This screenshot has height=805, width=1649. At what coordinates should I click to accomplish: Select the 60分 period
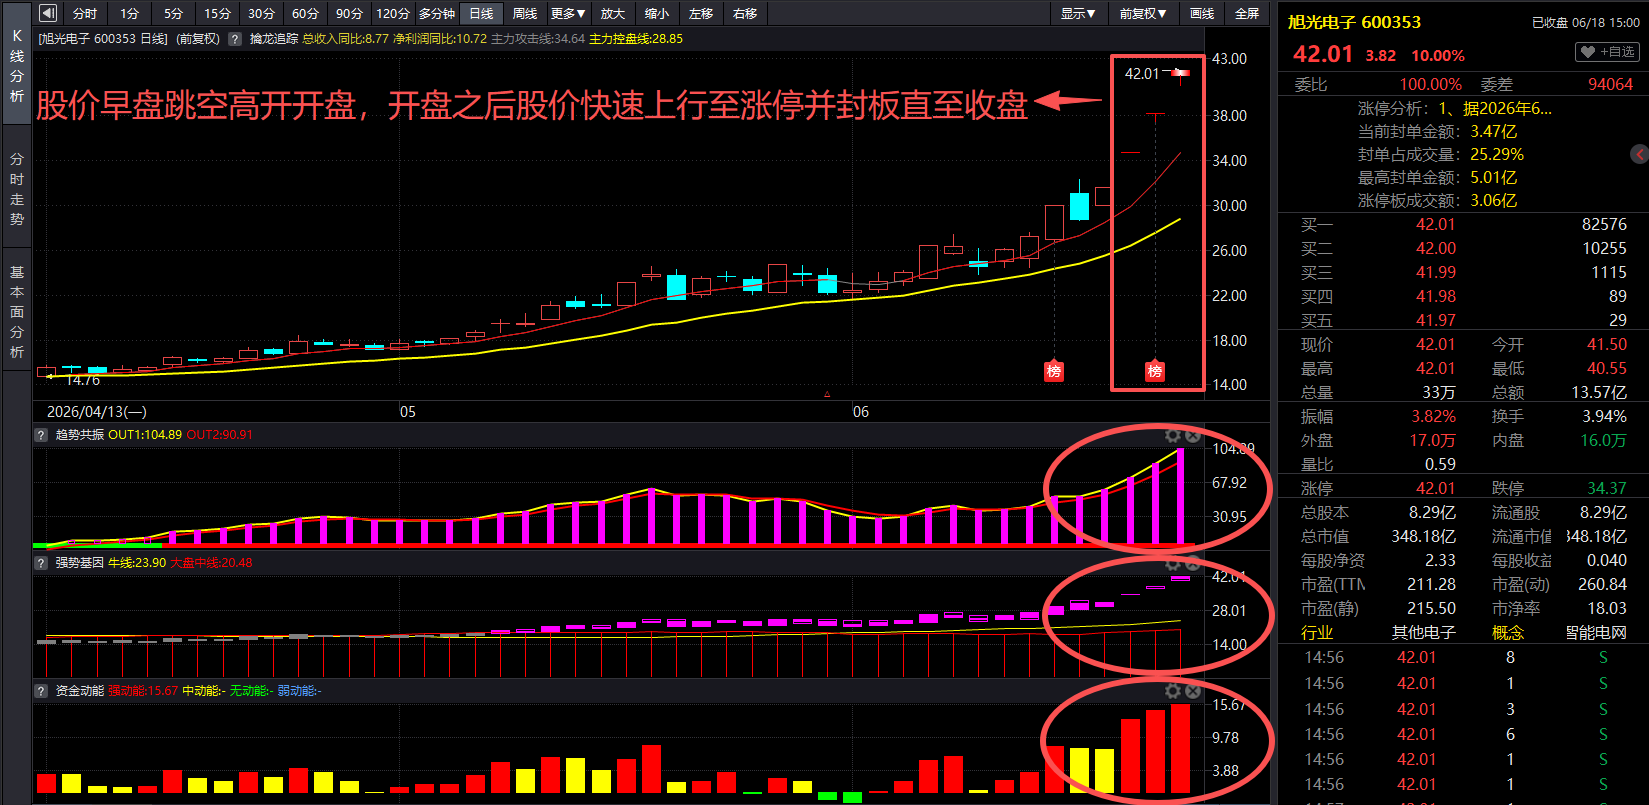click(305, 13)
